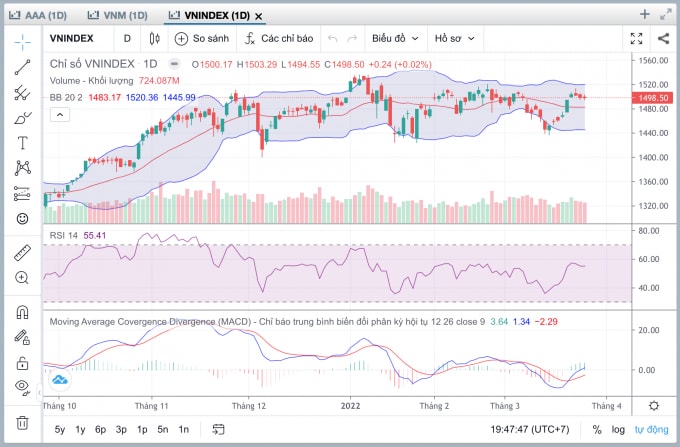
Task: Remove drawings with the trash icon
Action: 22,422
